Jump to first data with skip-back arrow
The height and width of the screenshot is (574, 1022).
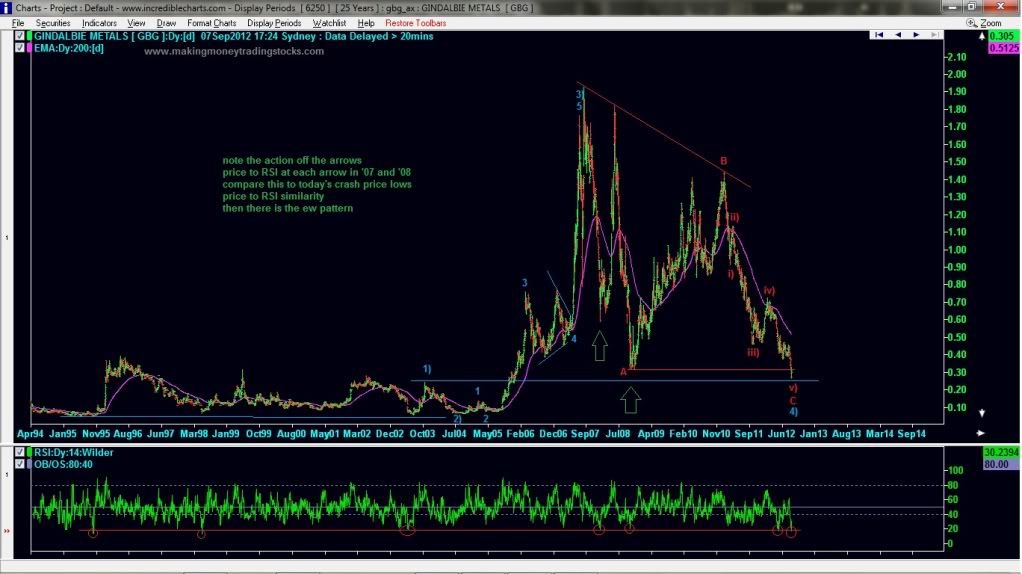point(879,35)
